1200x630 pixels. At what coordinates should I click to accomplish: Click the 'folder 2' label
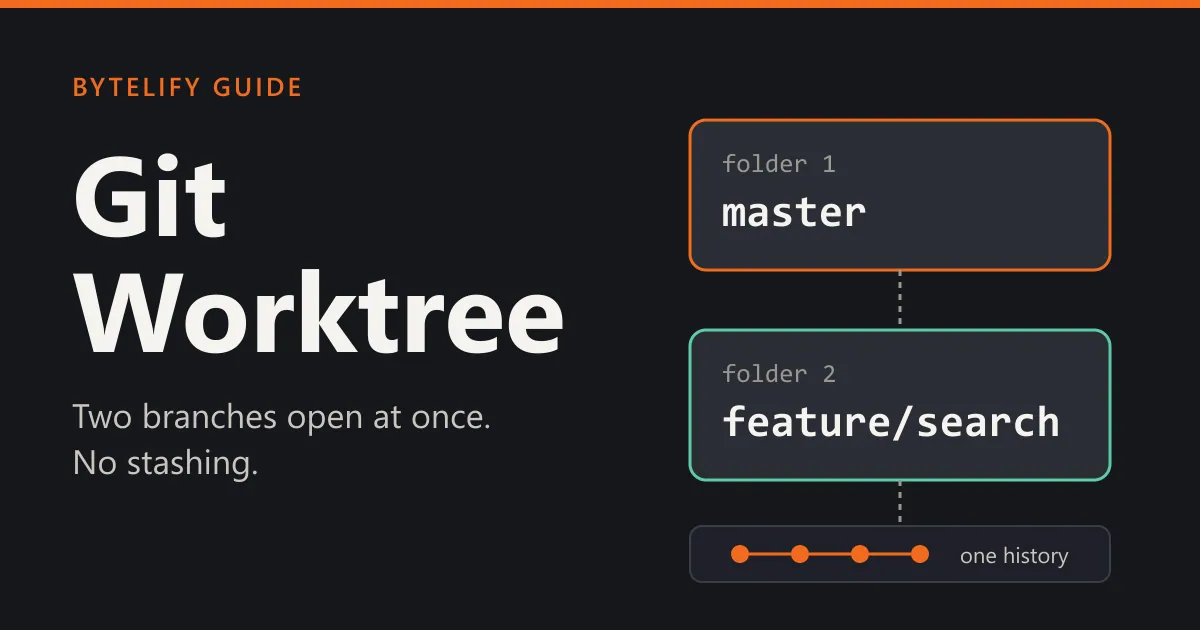coord(778,374)
